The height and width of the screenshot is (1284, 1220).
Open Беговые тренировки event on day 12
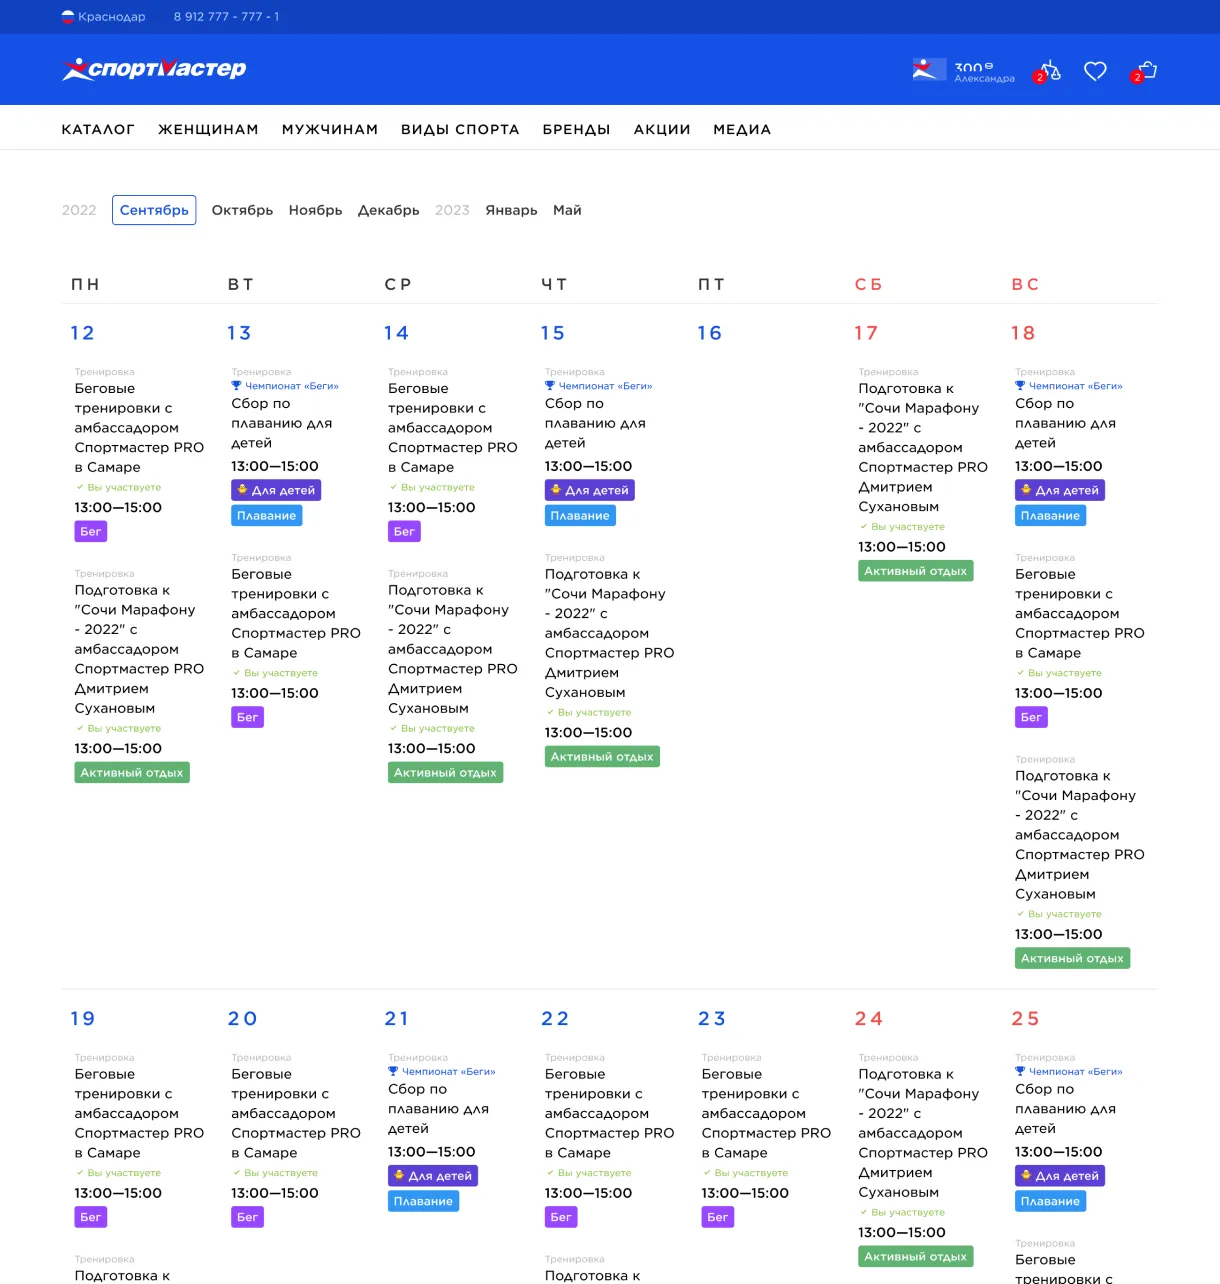(139, 428)
